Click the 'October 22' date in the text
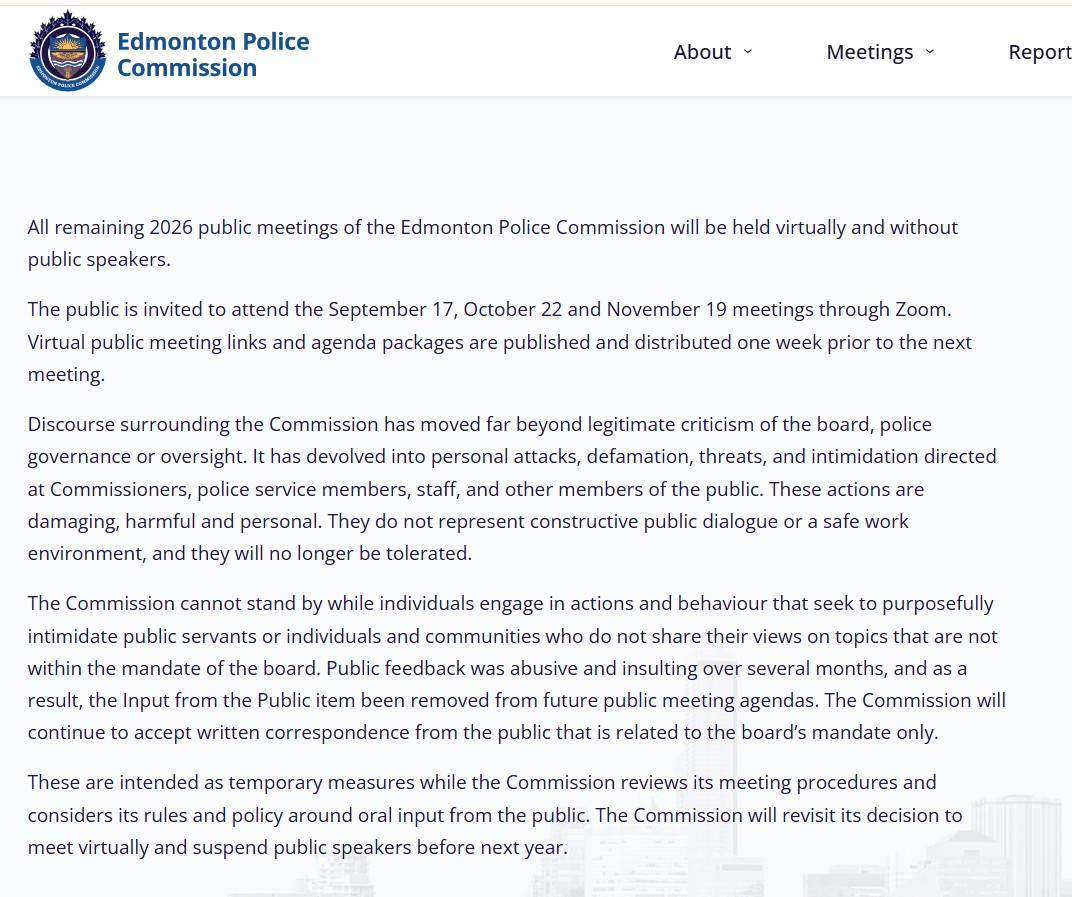The height and width of the screenshot is (897, 1072). pos(513,309)
